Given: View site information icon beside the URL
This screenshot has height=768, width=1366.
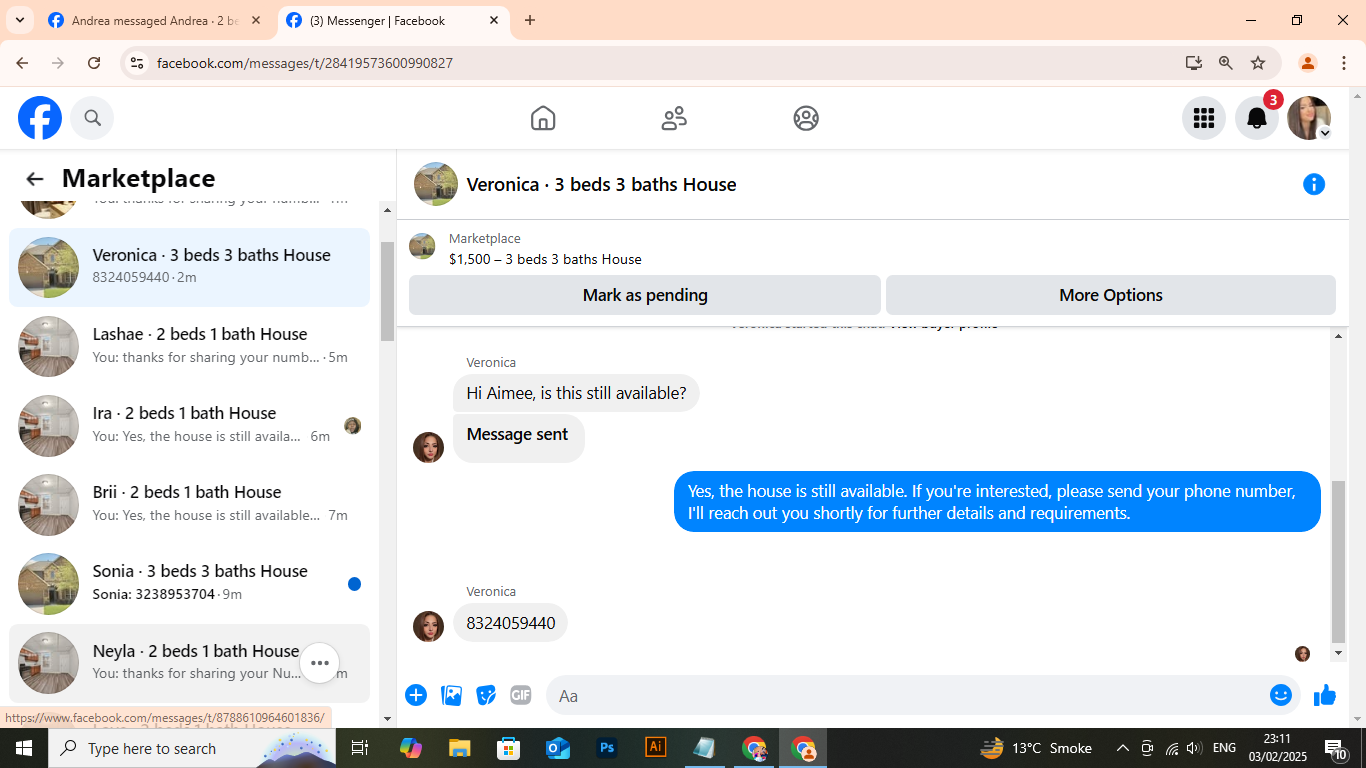Looking at the screenshot, I should tap(137, 63).
